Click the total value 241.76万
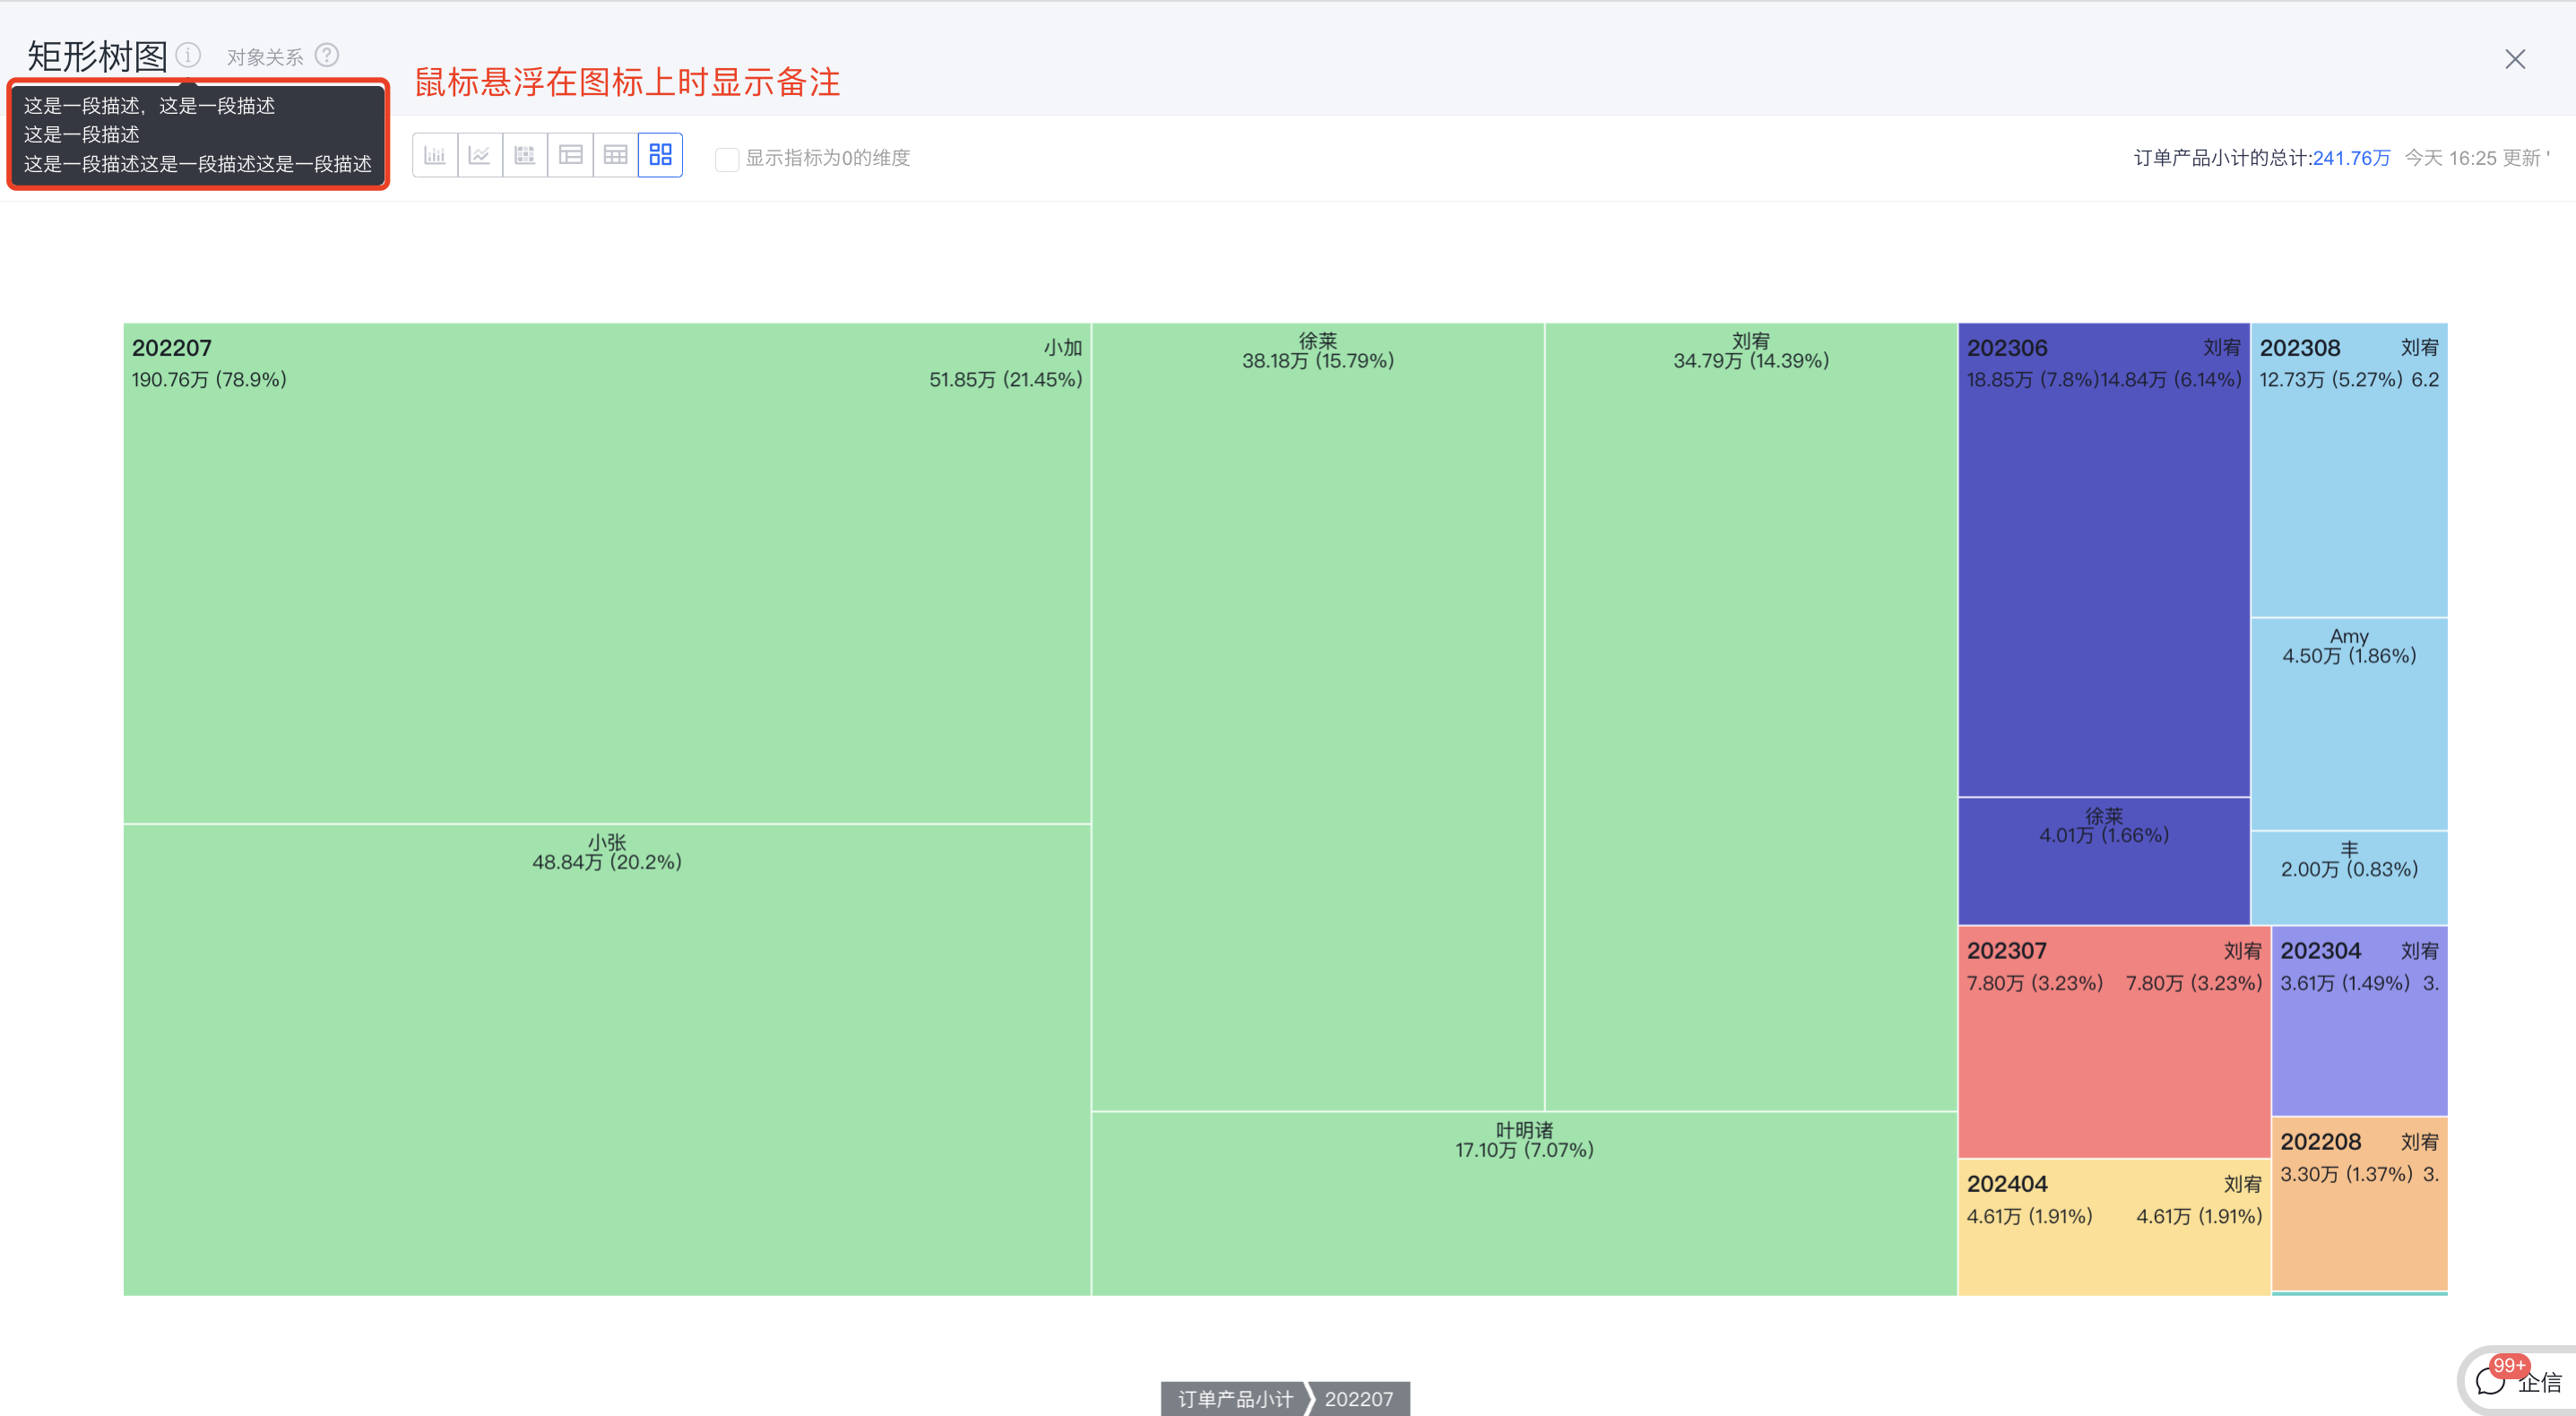 click(x=2350, y=158)
